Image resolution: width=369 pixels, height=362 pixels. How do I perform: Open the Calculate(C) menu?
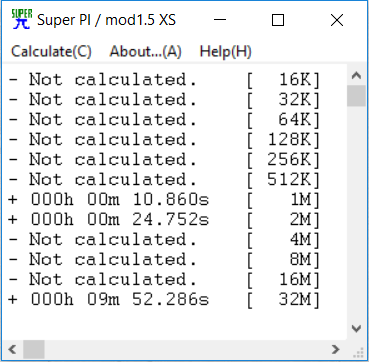tap(51, 52)
